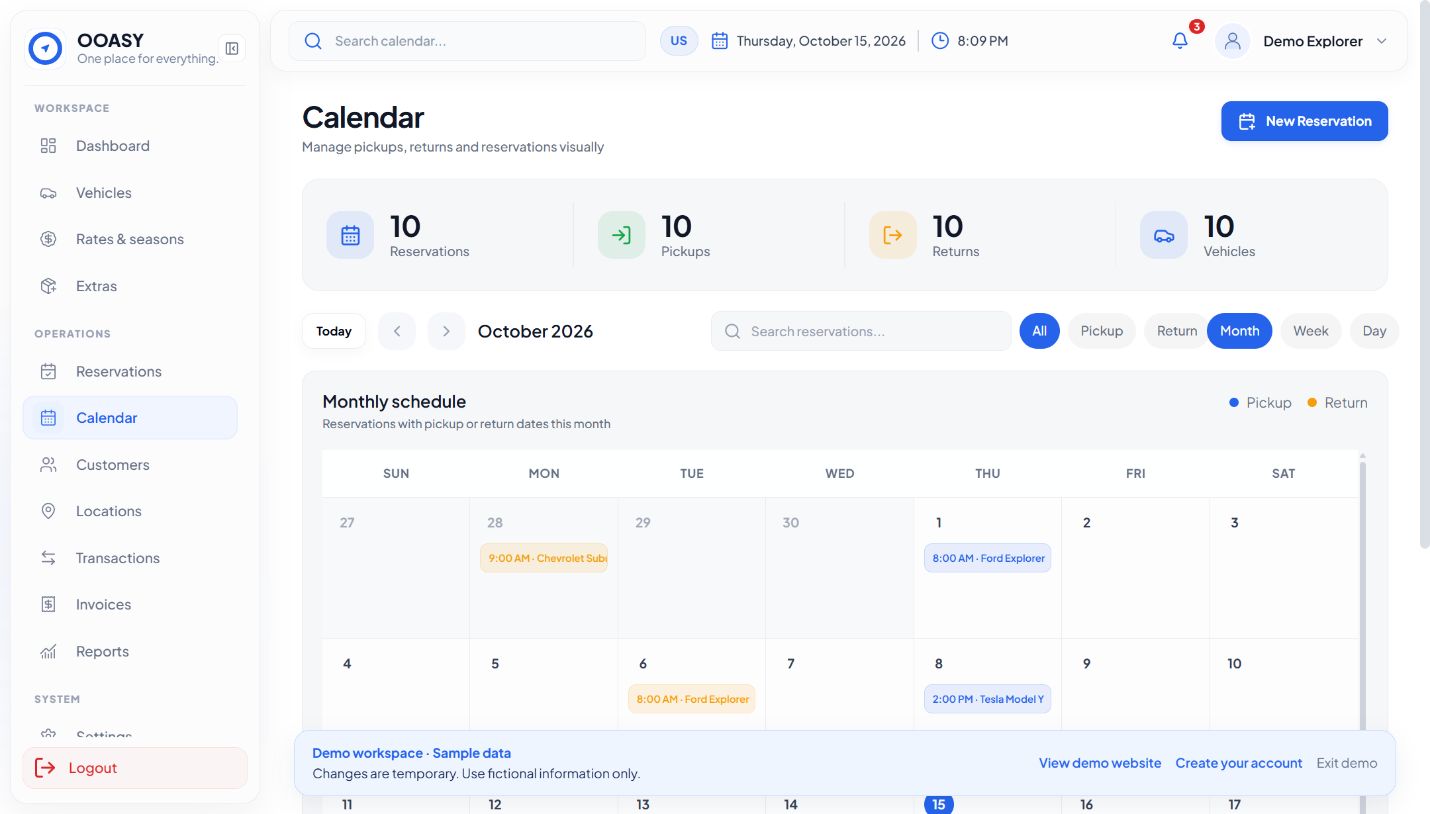The width and height of the screenshot is (1430, 814).
Task: Click the Transactions arrows icon
Action: coord(48,558)
